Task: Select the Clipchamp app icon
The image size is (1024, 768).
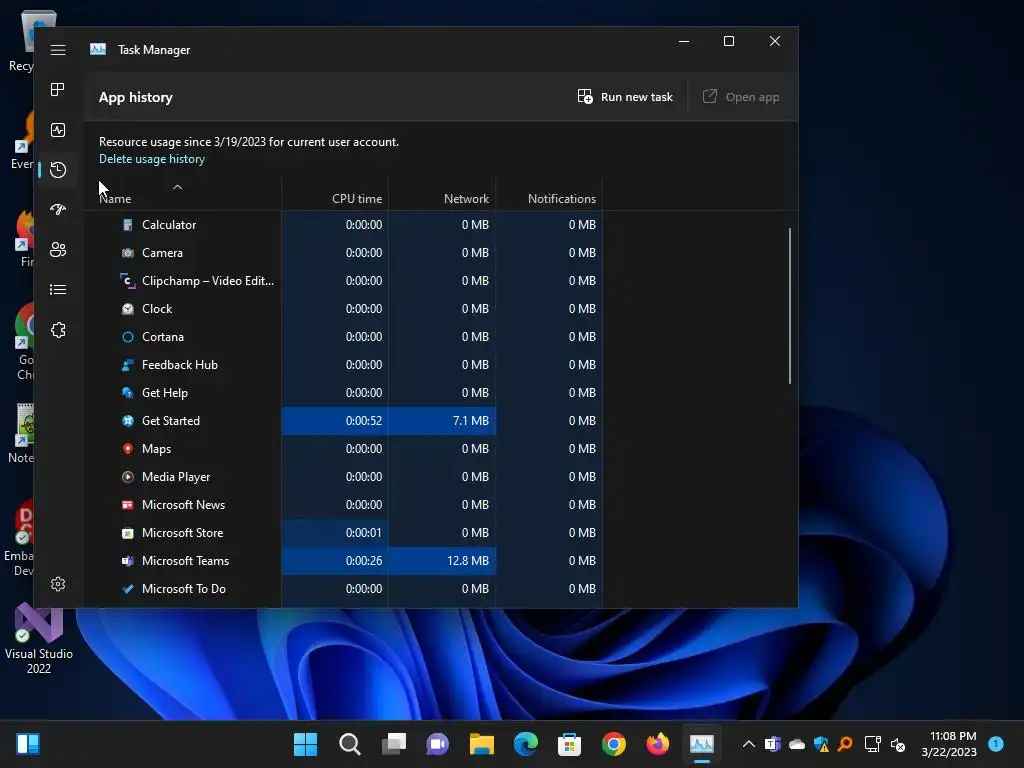Action: click(128, 281)
